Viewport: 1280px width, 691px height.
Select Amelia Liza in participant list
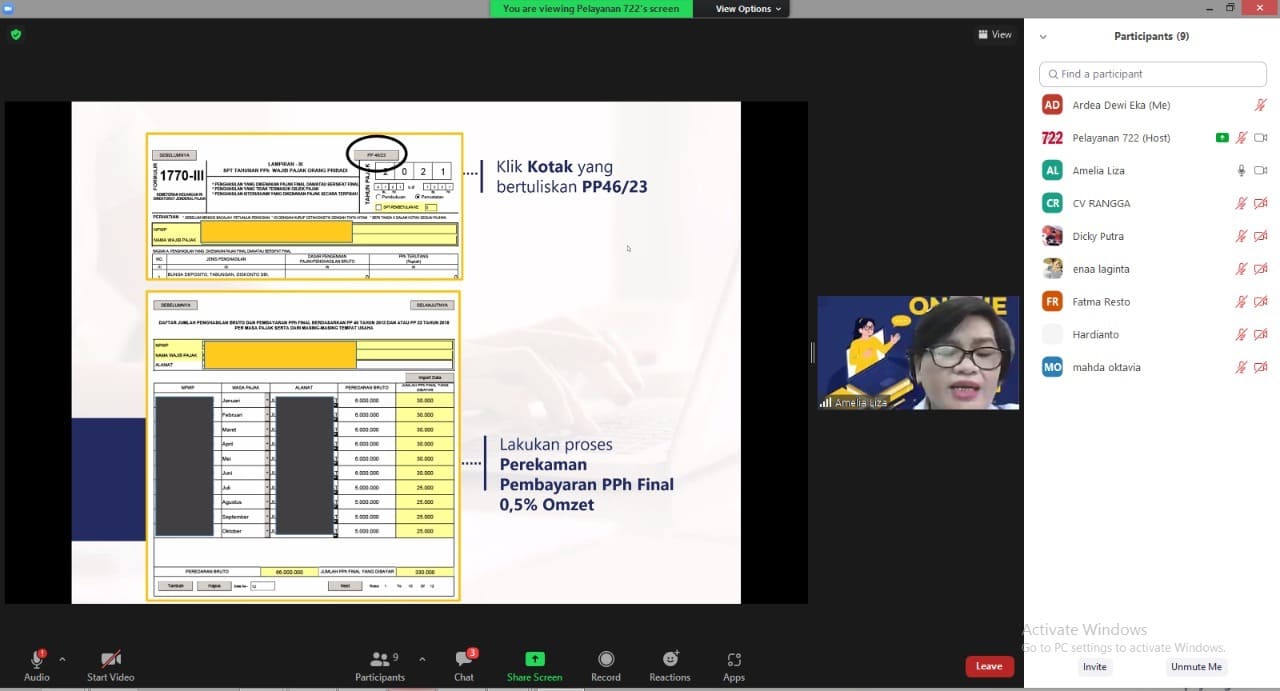tap(1098, 171)
